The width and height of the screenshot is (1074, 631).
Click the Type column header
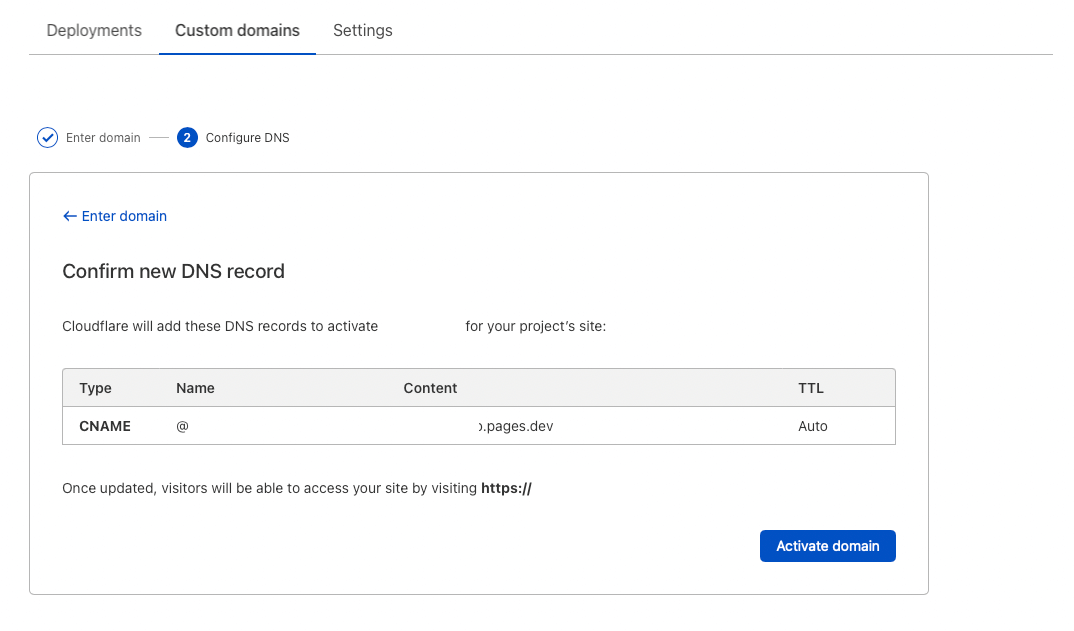click(x=93, y=387)
